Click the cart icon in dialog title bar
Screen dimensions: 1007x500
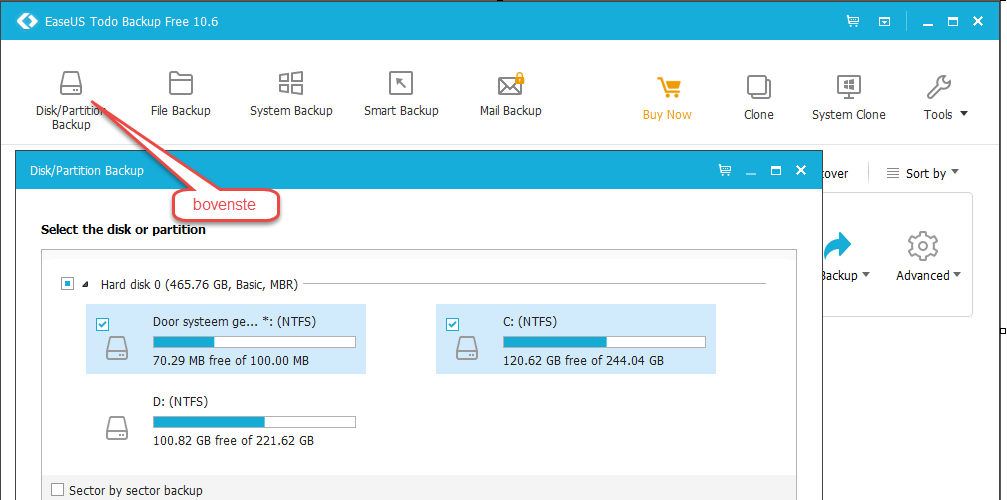coord(725,170)
